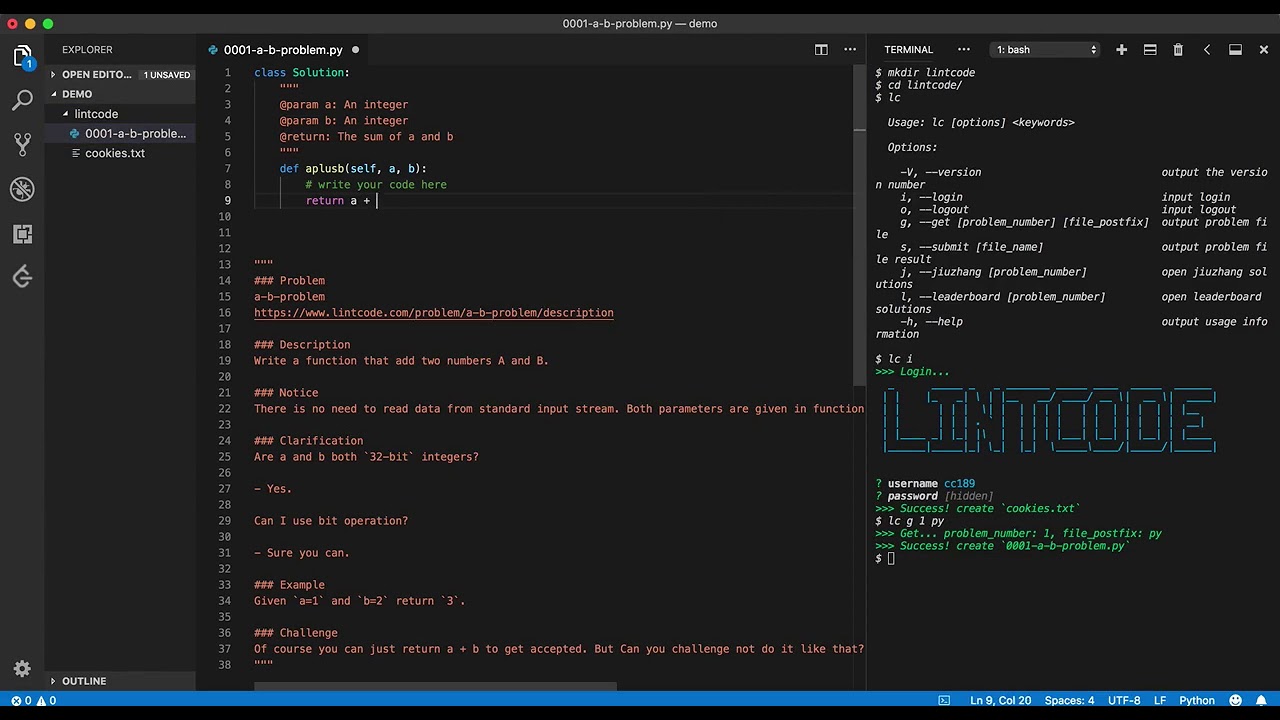1280x720 pixels.
Task: Click the terminal icon in status bar
Action: [x=943, y=700]
